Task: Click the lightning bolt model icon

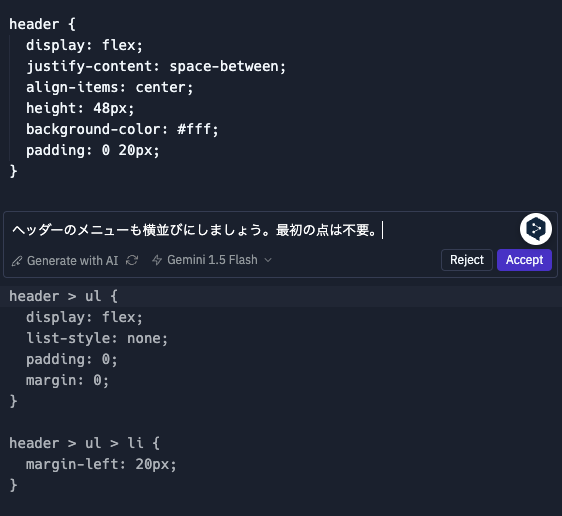Action: (157, 260)
